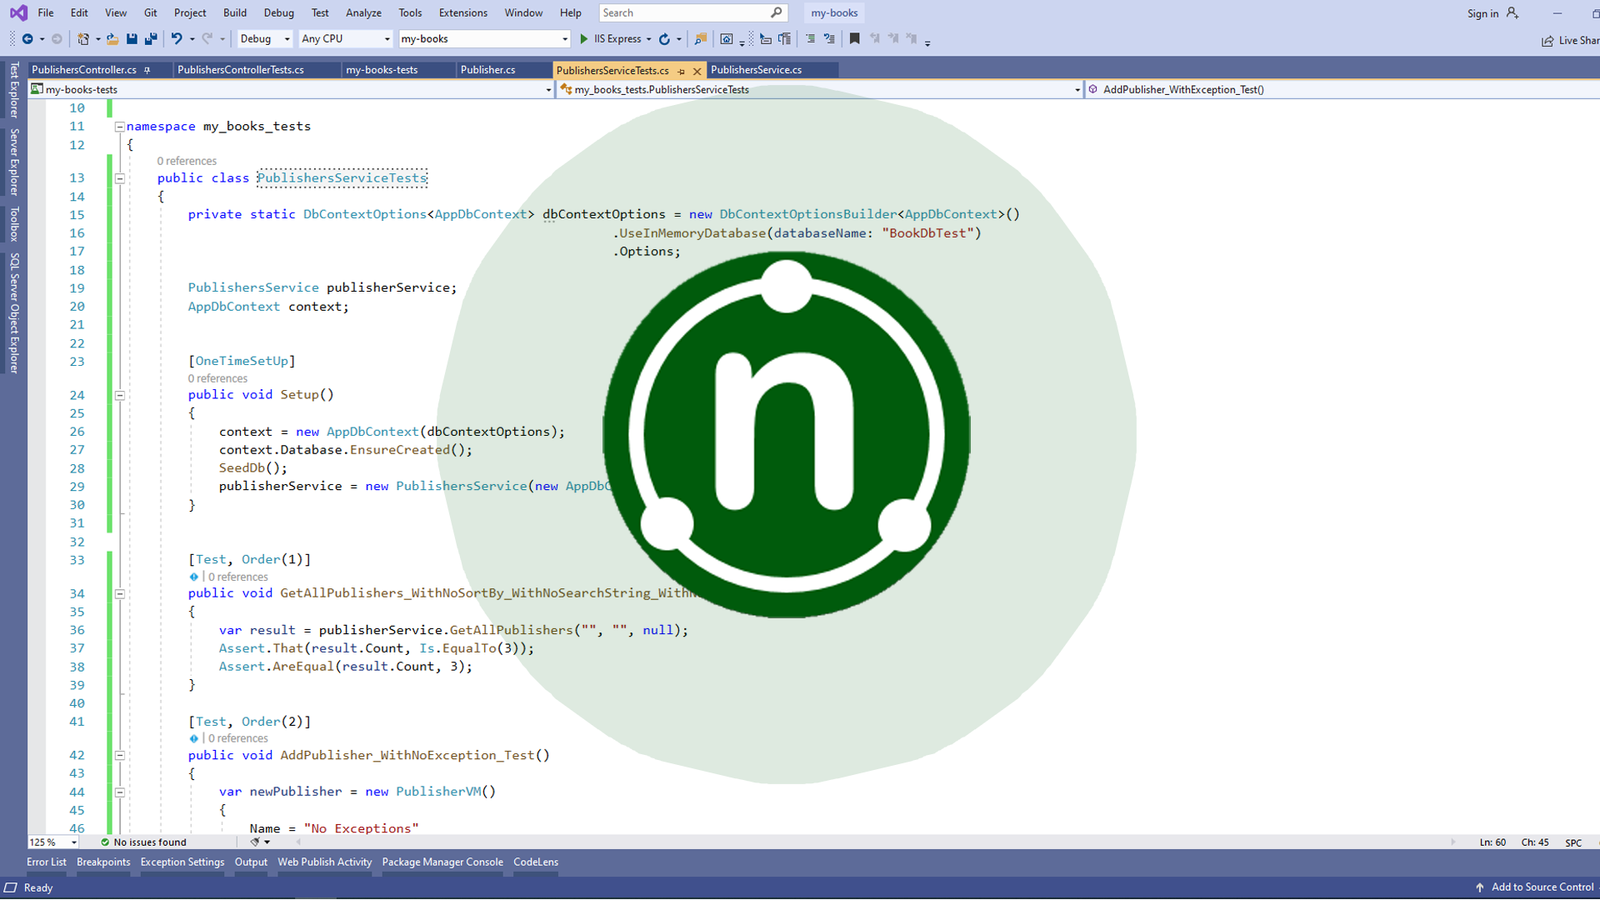Click the Live Share icon
The image size is (1600, 900).
pyautogui.click(x=1547, y=41)
